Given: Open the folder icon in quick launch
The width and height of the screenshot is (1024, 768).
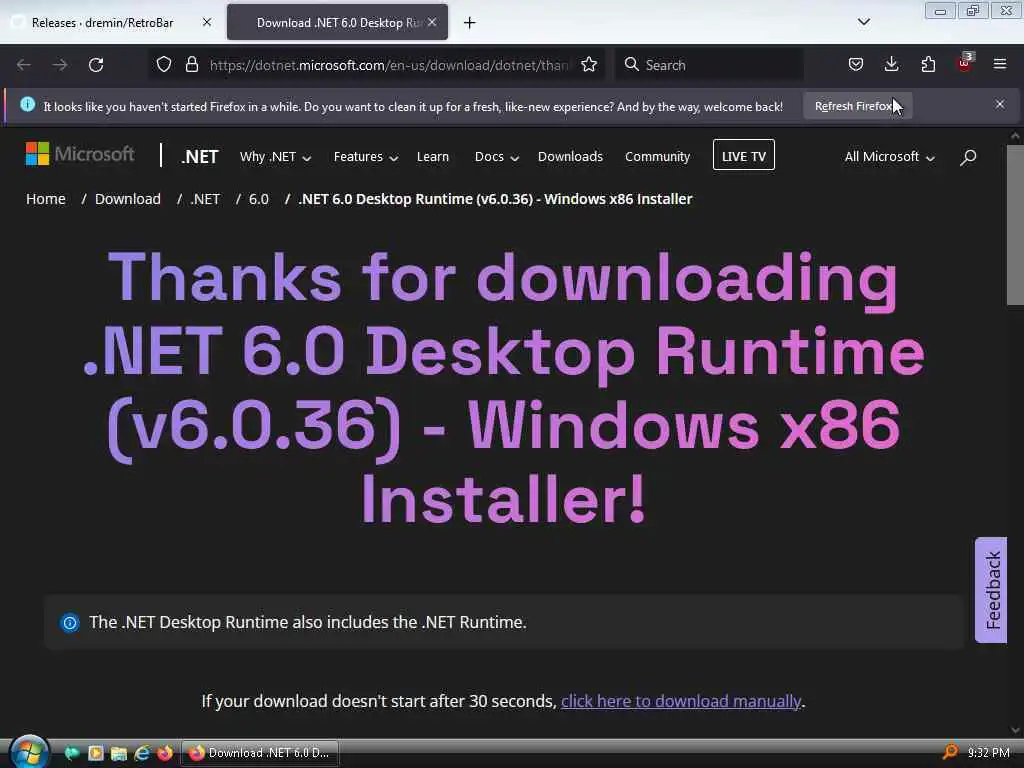Looking at the screenshot, I should pos(118,753).
